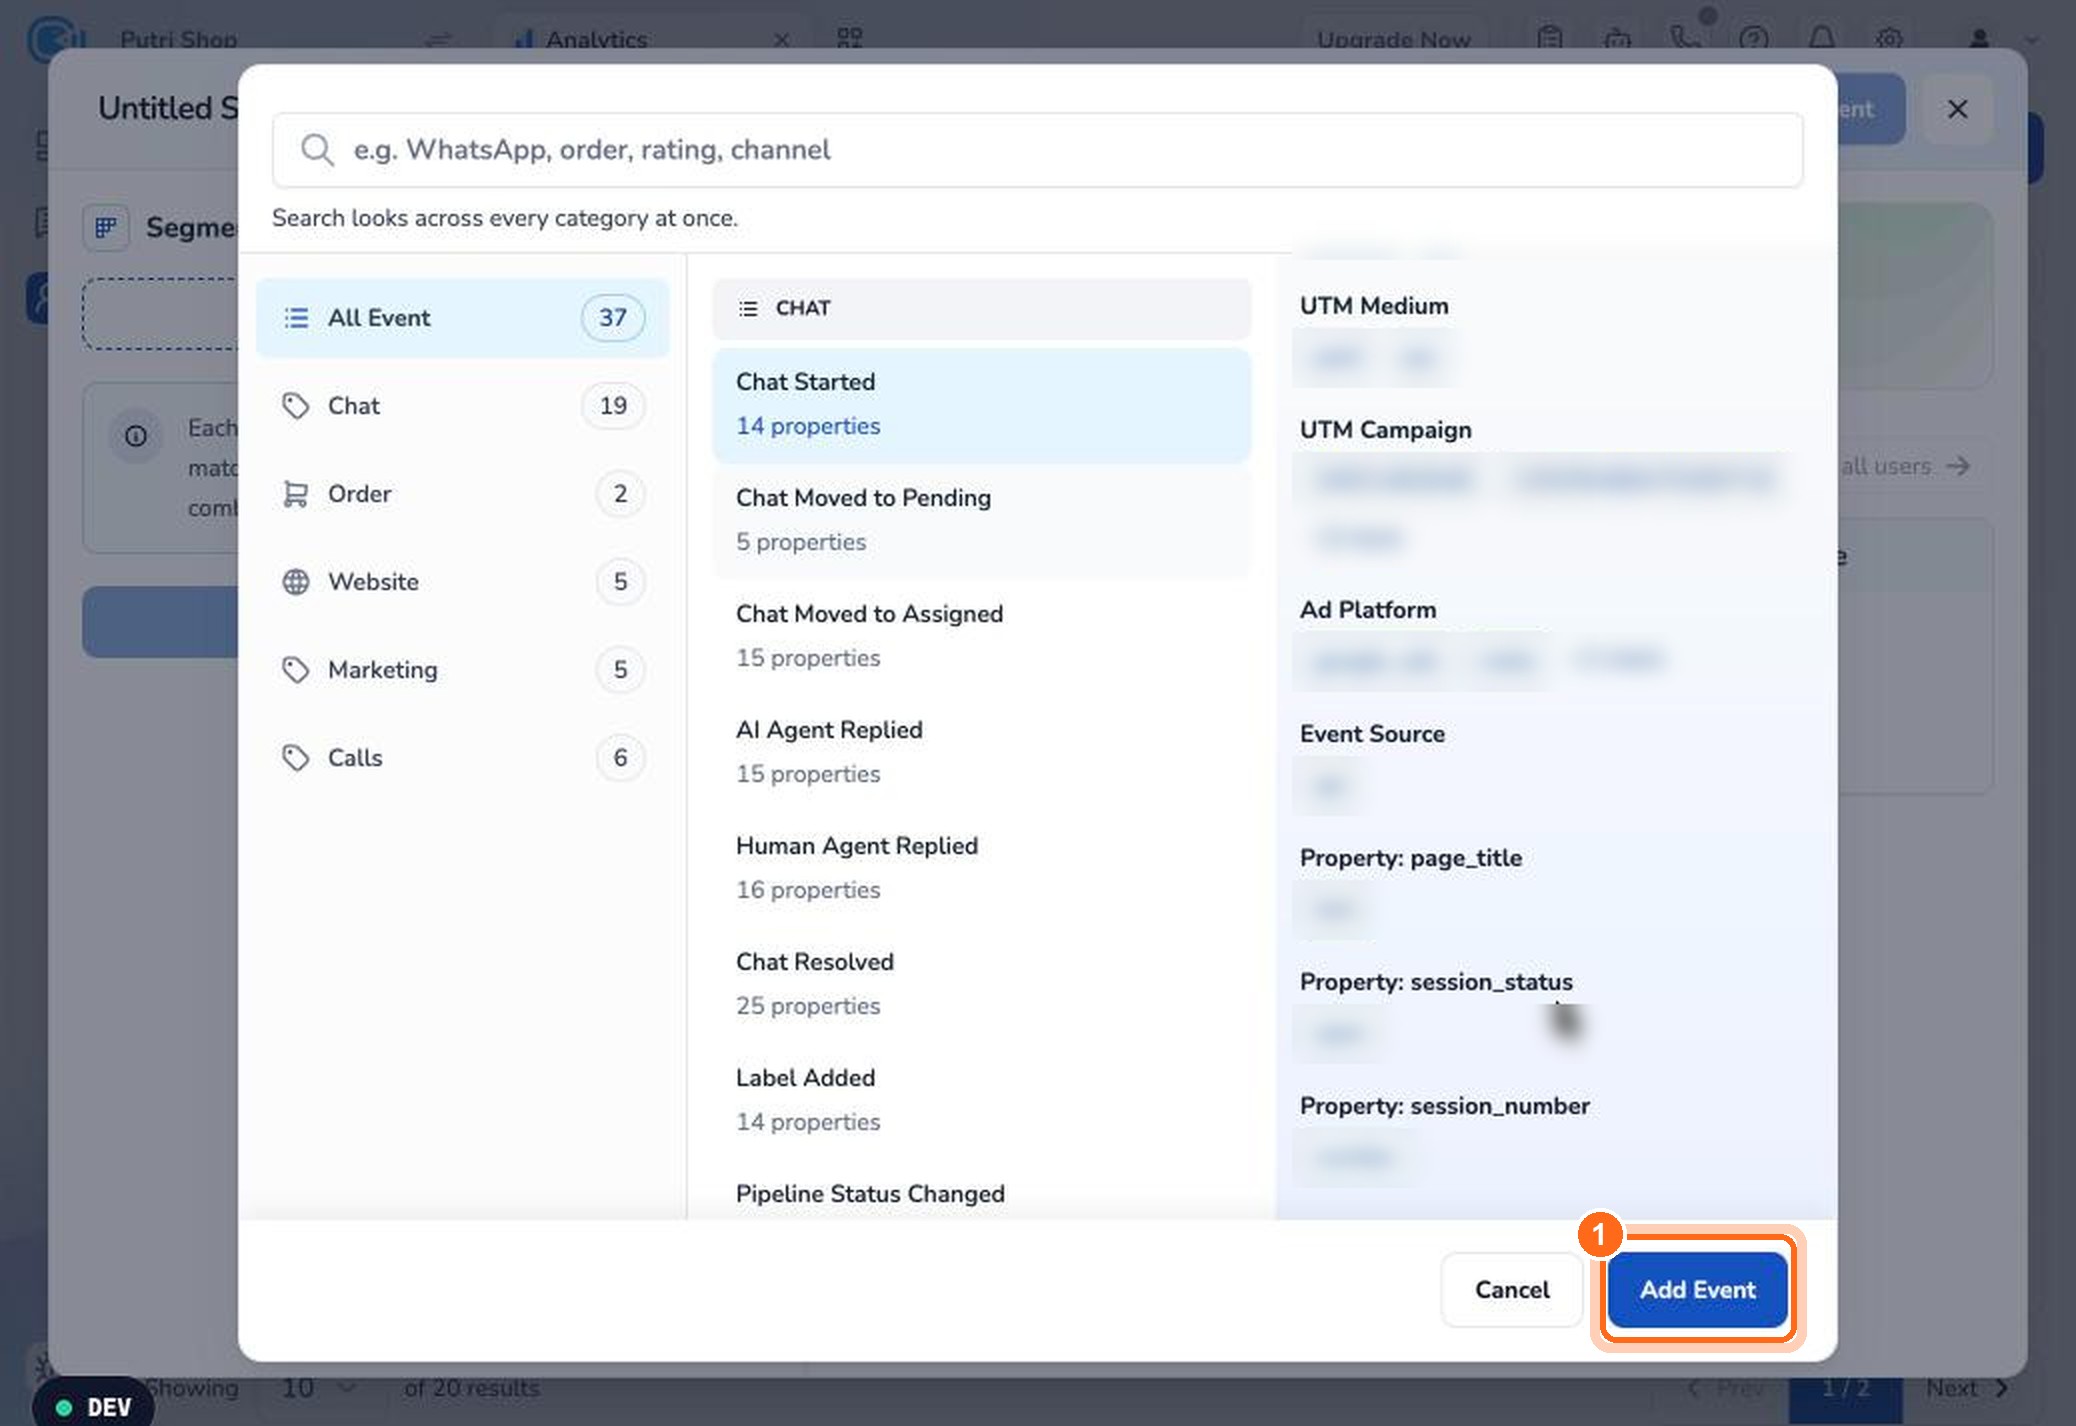Select the Chat Resolved event
The image size is (2076, 1426).
981,984
